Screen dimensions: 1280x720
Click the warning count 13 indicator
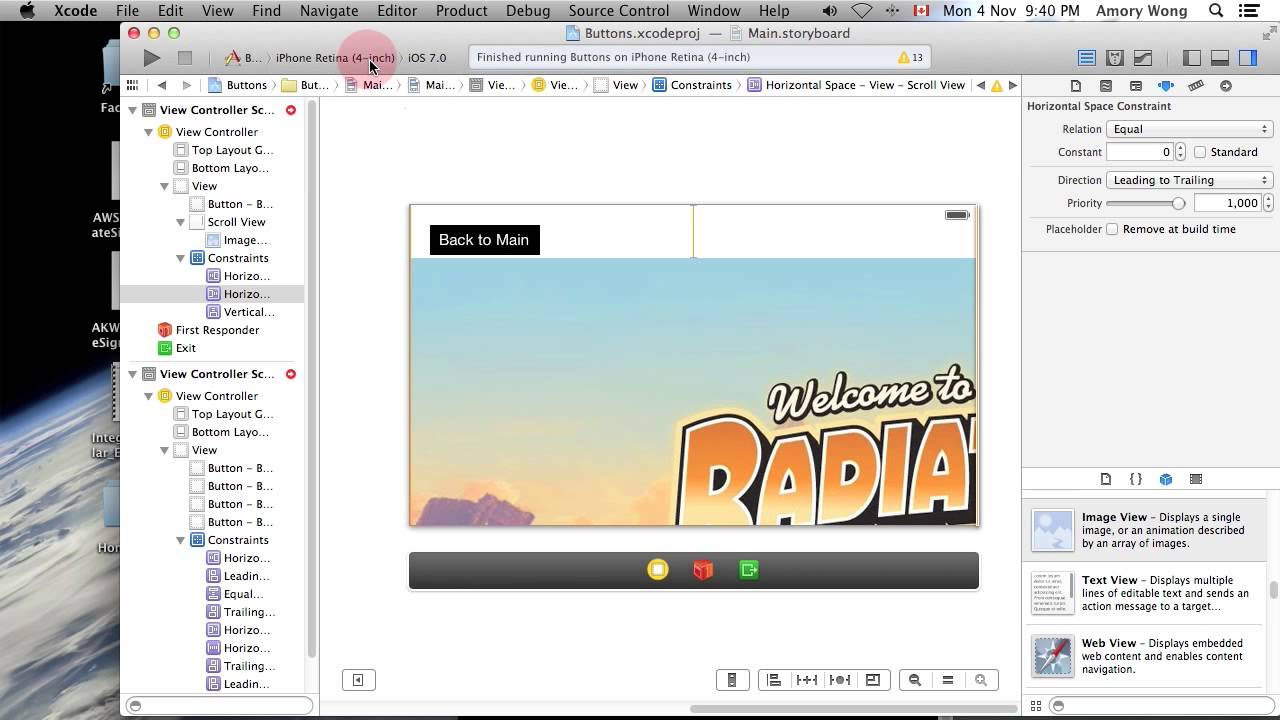click(910, 58)
